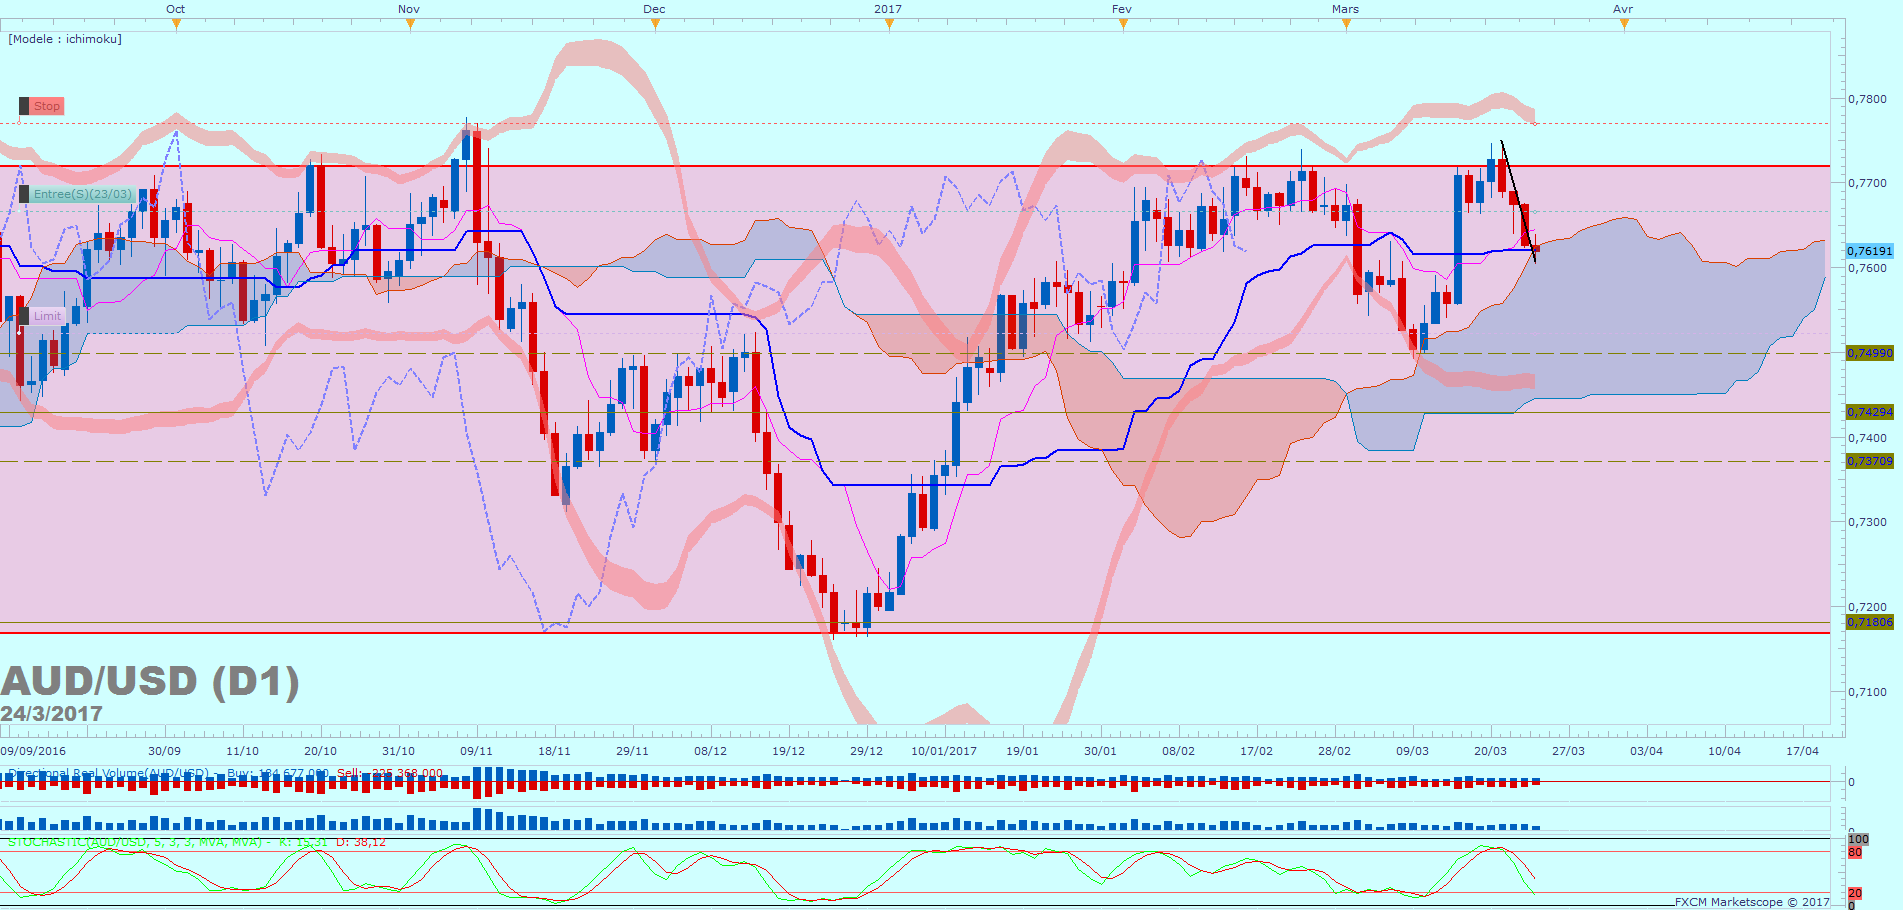
Task: Click the 0,7700 price axis label
Action: click(x=1867, y=183)
